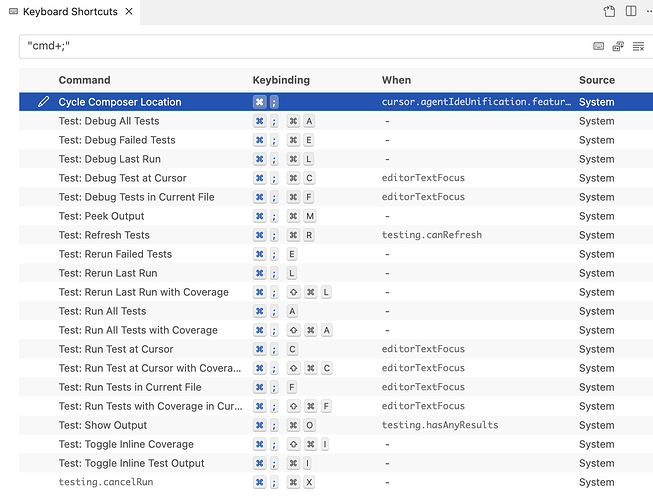Select the Test: Toggle Inline Coverage row

(x=126, y=444)
